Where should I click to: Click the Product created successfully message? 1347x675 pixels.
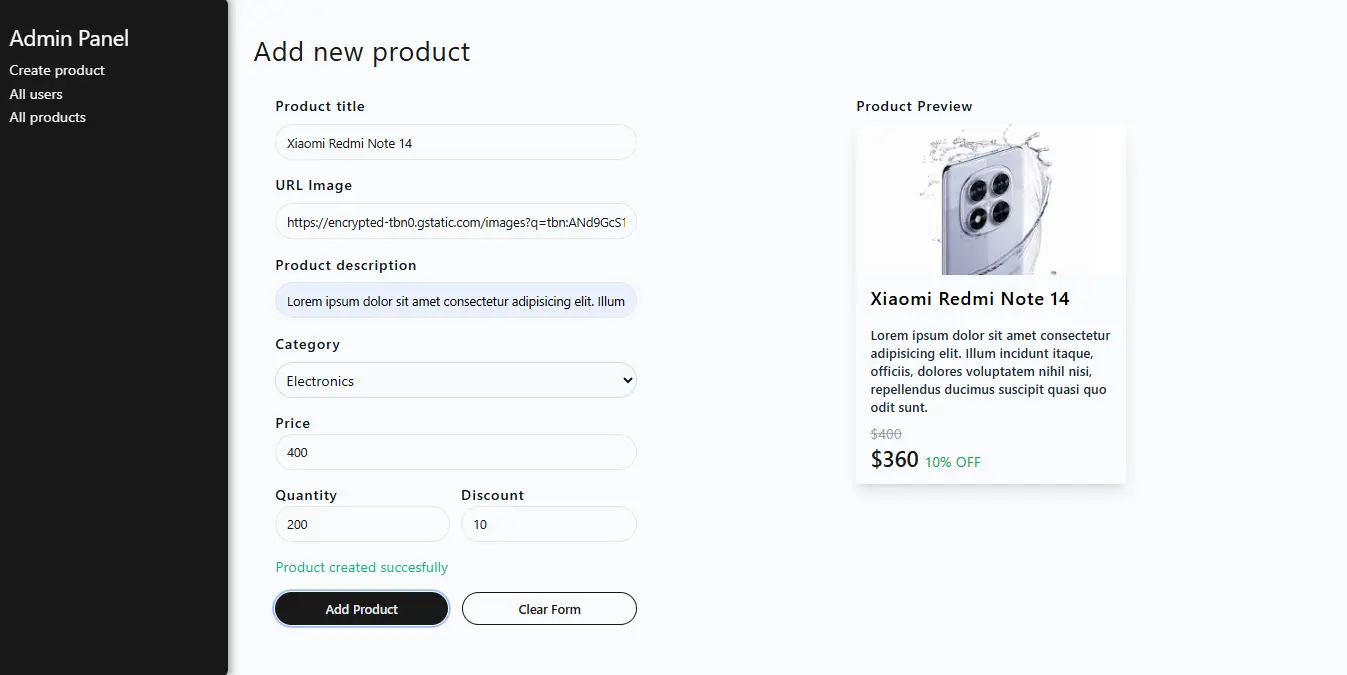361,567
